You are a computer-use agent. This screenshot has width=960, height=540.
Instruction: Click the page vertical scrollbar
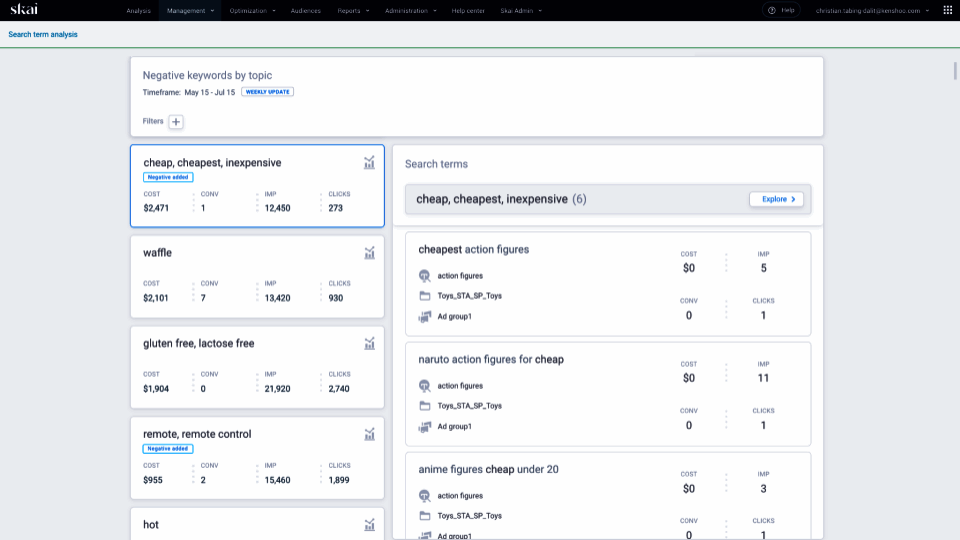pyautogui.click(x=955, y=70)
